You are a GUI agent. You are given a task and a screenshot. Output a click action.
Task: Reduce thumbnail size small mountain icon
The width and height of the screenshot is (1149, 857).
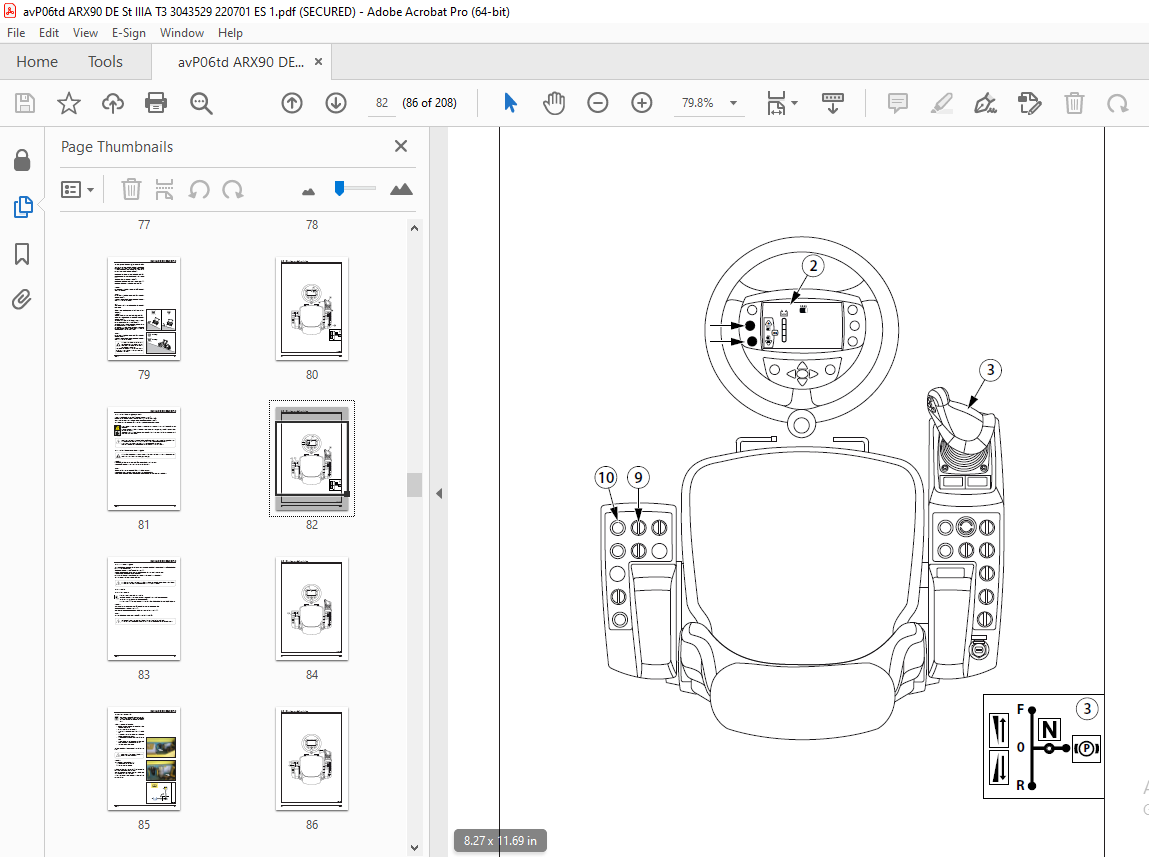click(309, 192)
